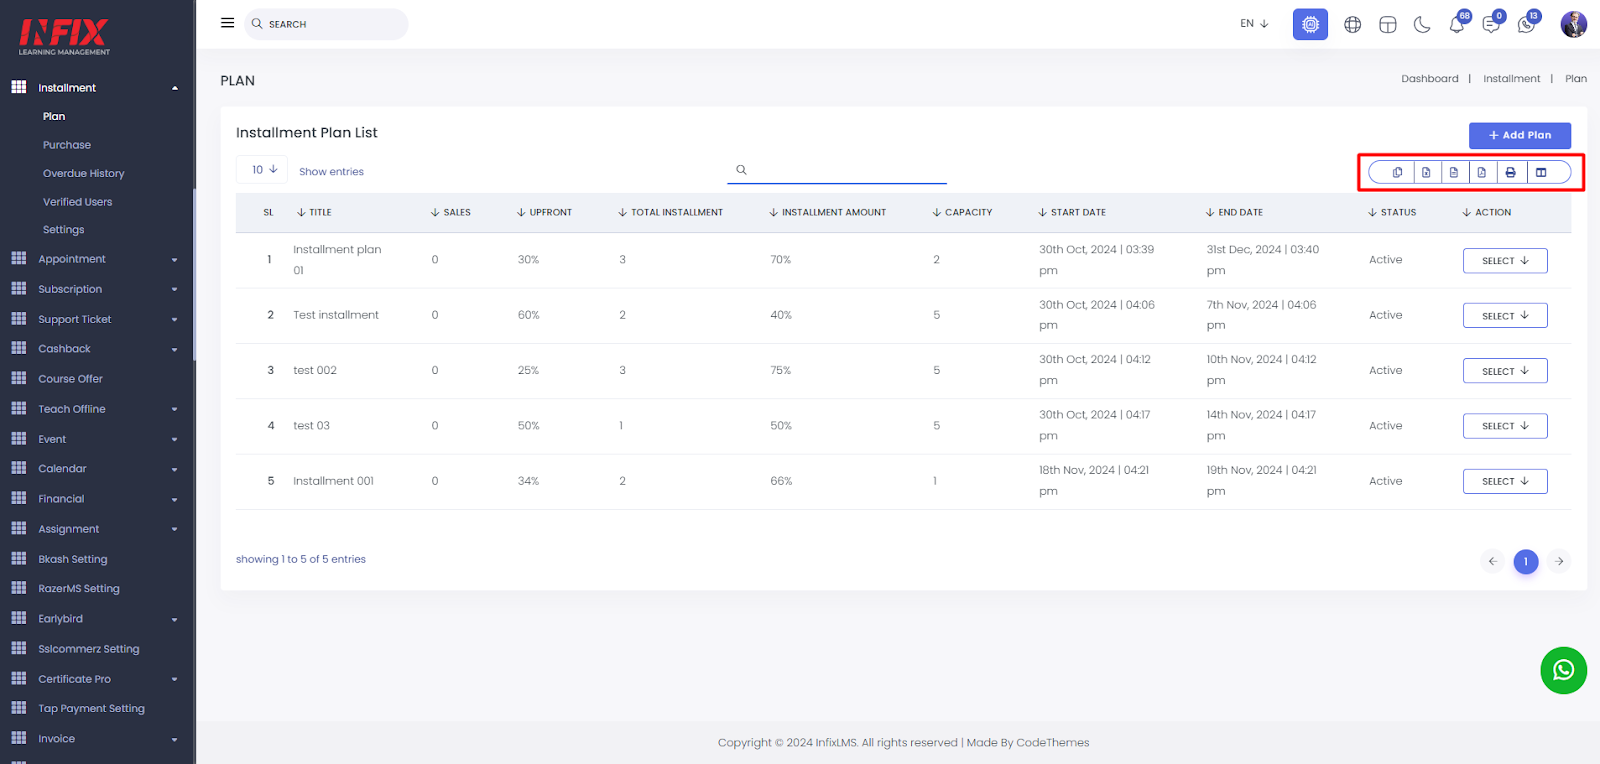Open the layout panel icon in the header
Screen dimensions: 1600x764
coord(1387,25)
